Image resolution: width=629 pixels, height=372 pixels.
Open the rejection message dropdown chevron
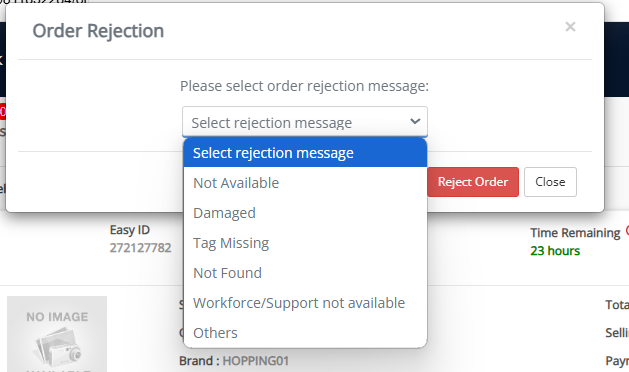[x=415, y=121]
